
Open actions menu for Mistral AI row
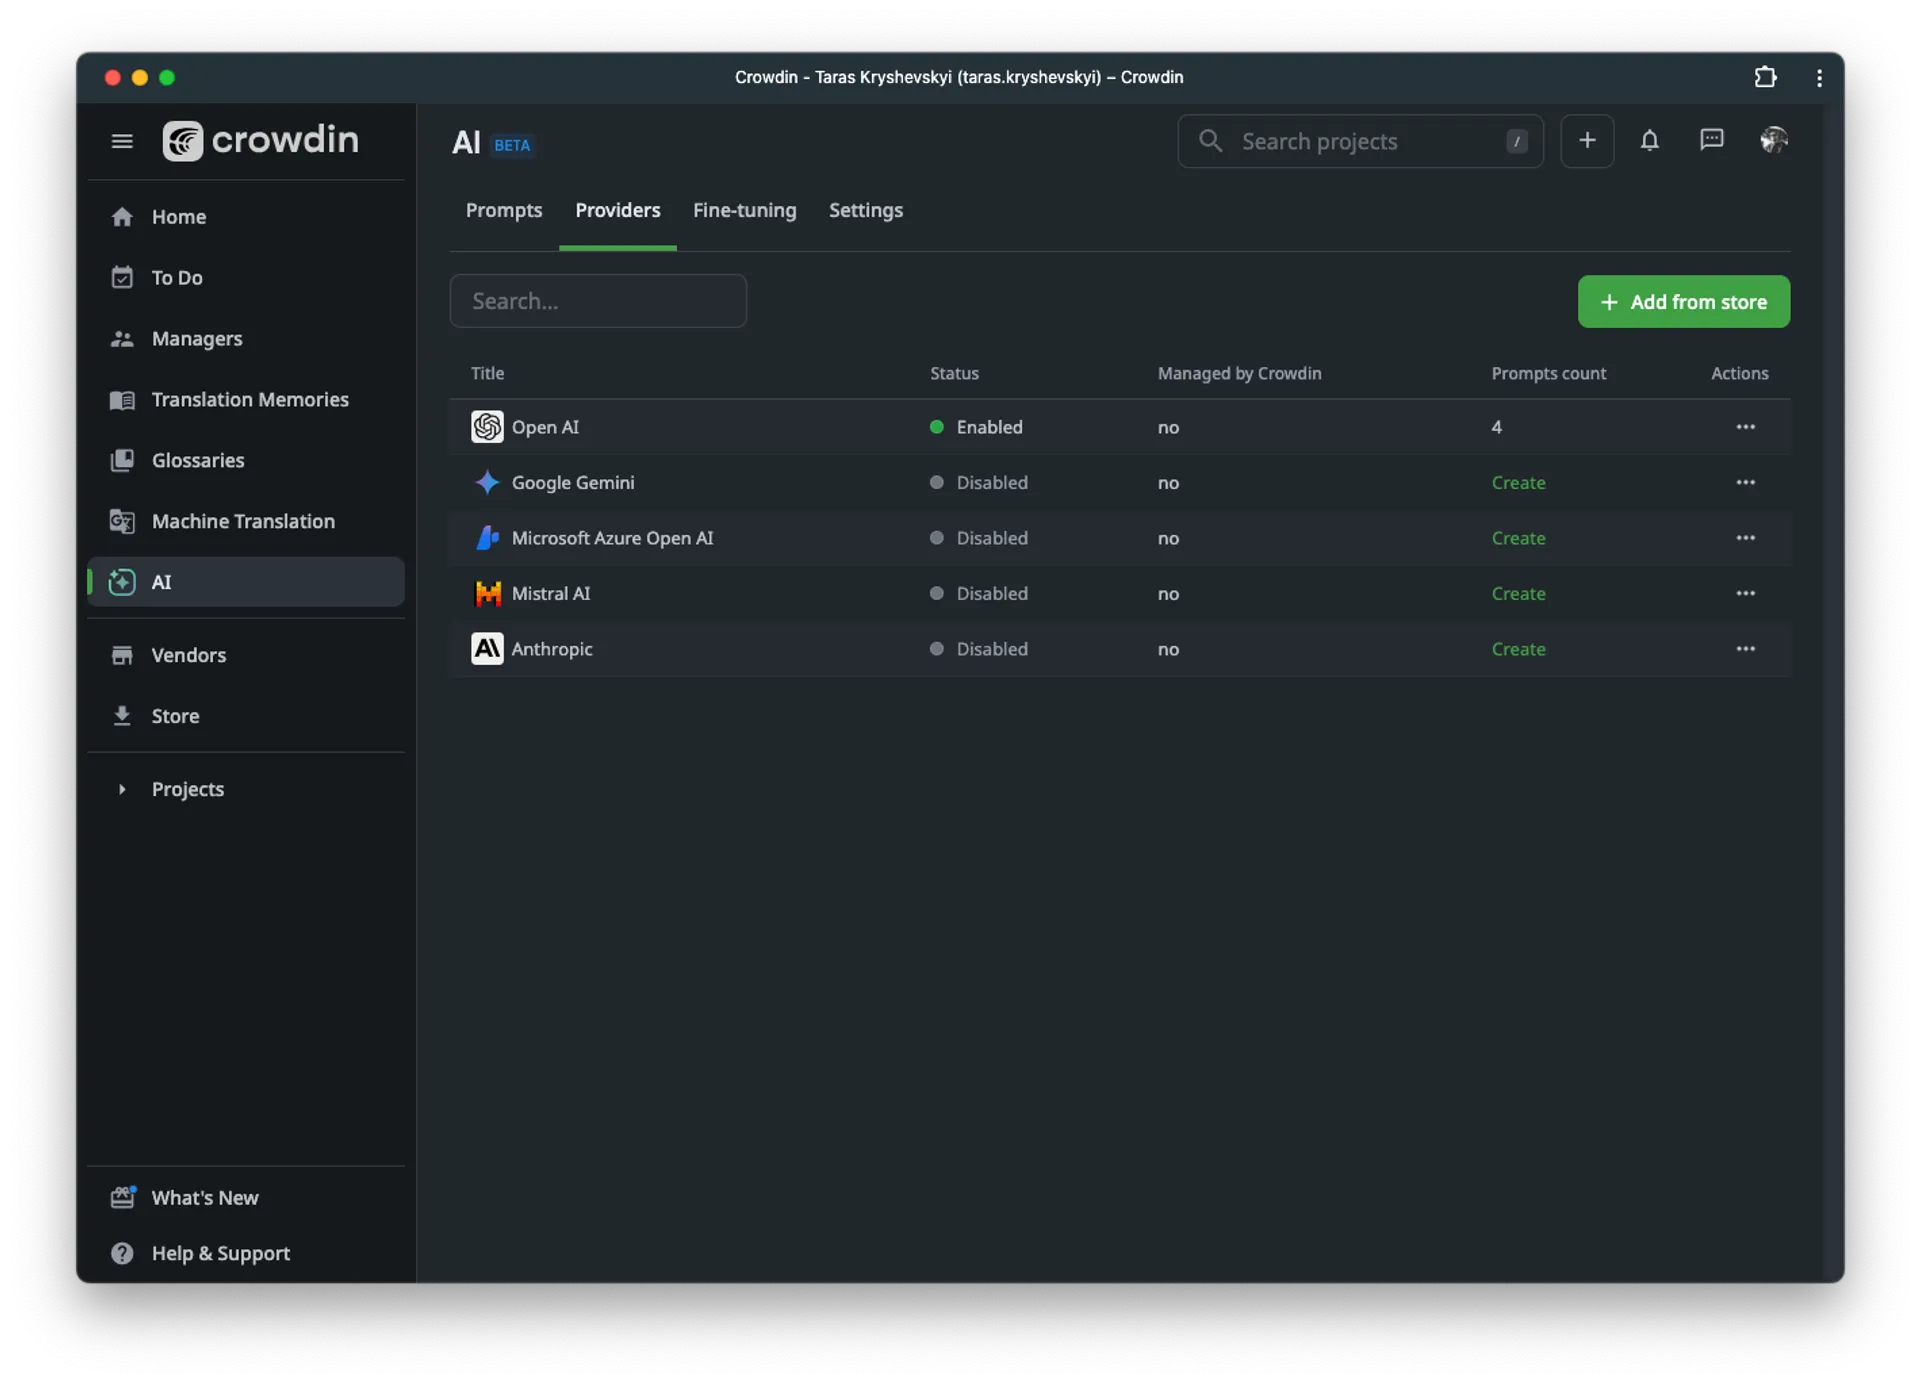pyautogui.click(x=1746, y=594)
